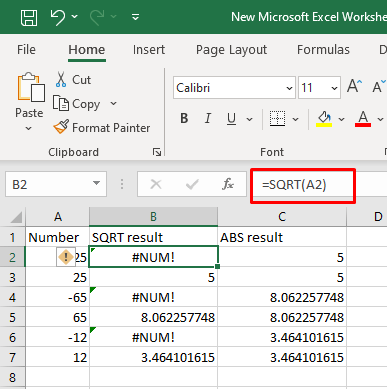Increase font size with large A icon
Image resolution: width=387 pixels, height=389 pixels.
[x=354, y=86]
